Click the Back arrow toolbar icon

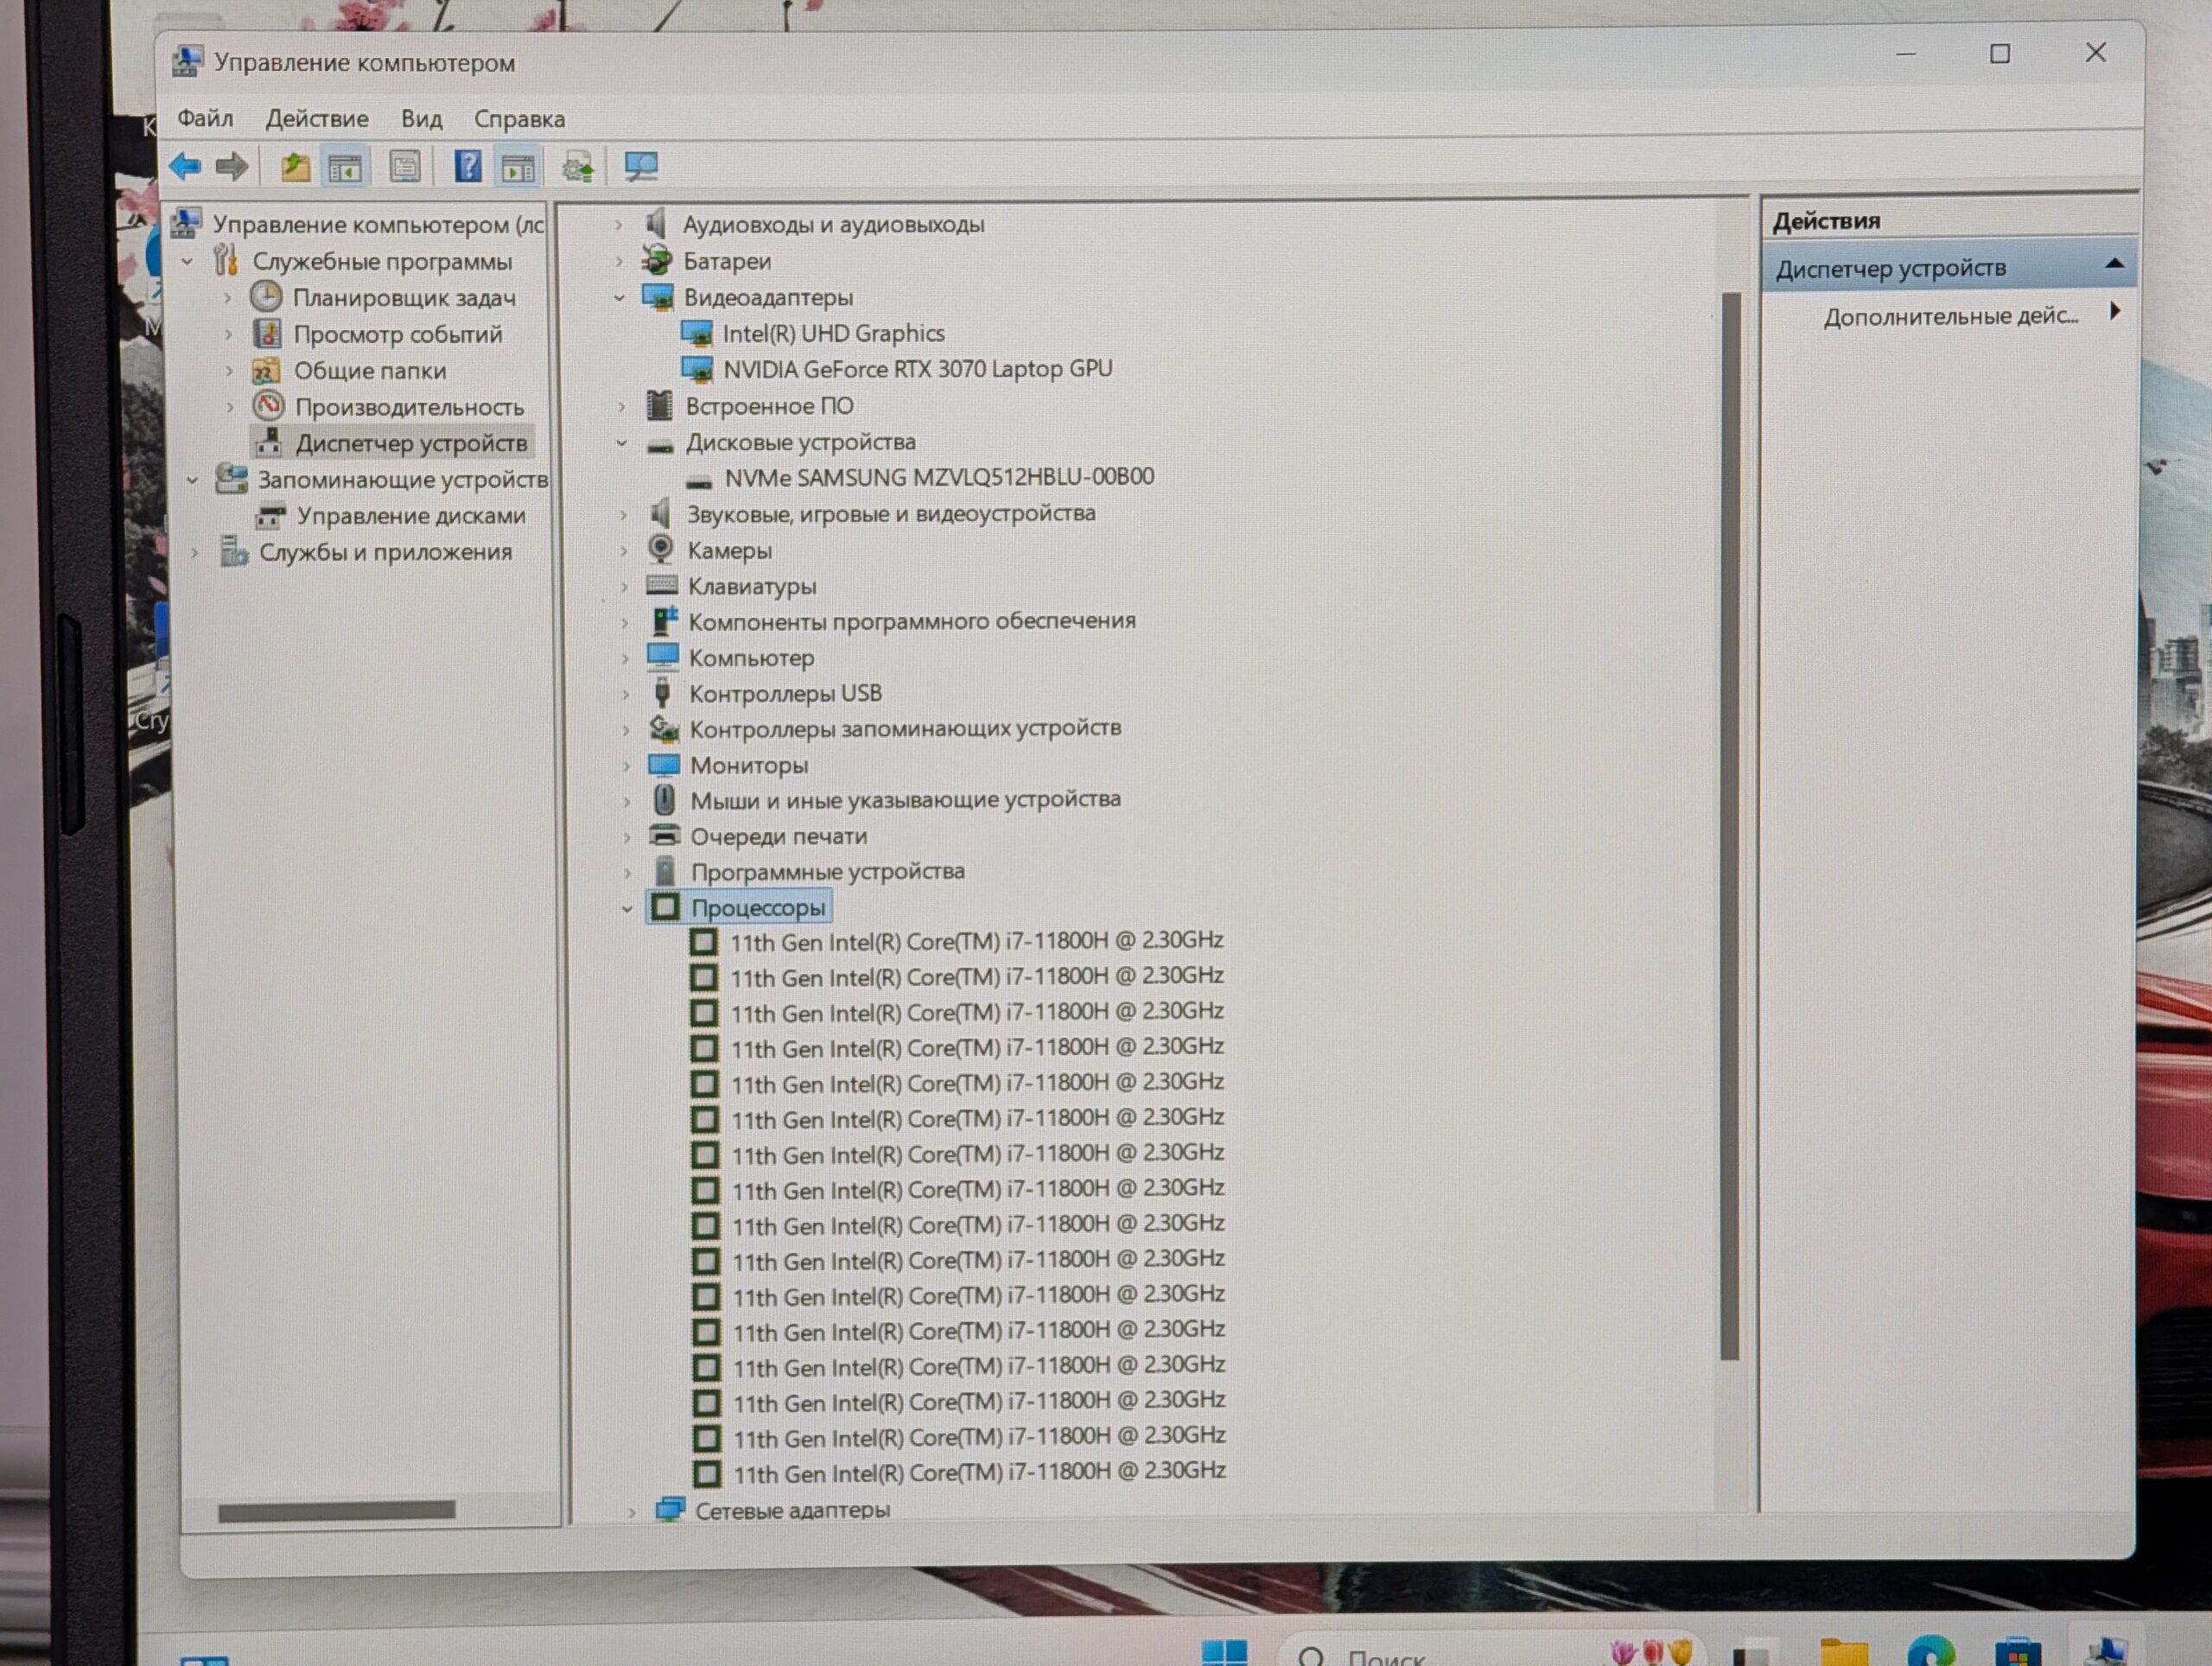[x=186, y=166]
